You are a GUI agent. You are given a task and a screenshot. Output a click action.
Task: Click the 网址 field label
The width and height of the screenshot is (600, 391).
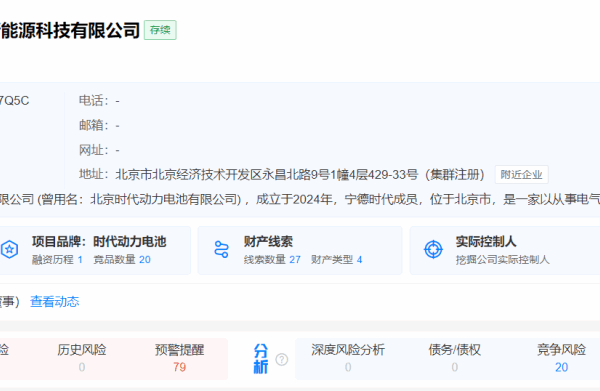[94, 150]
